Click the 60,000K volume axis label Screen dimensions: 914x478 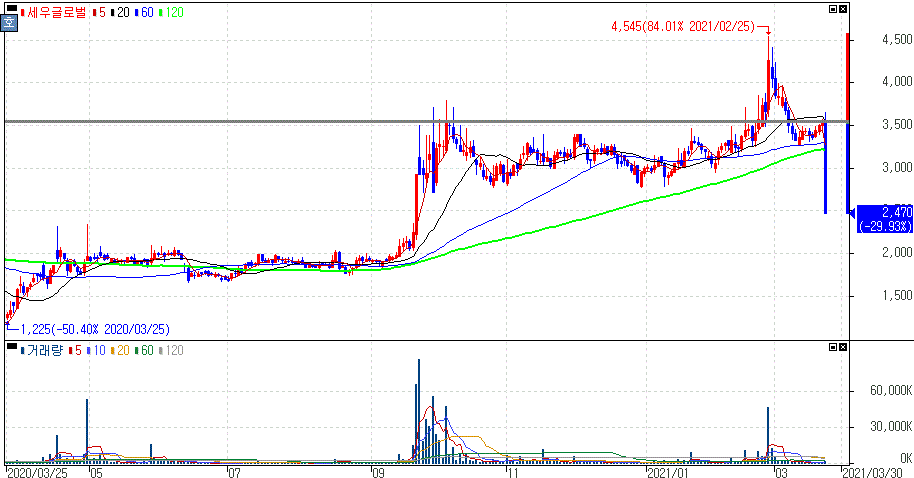coord(891,390)
